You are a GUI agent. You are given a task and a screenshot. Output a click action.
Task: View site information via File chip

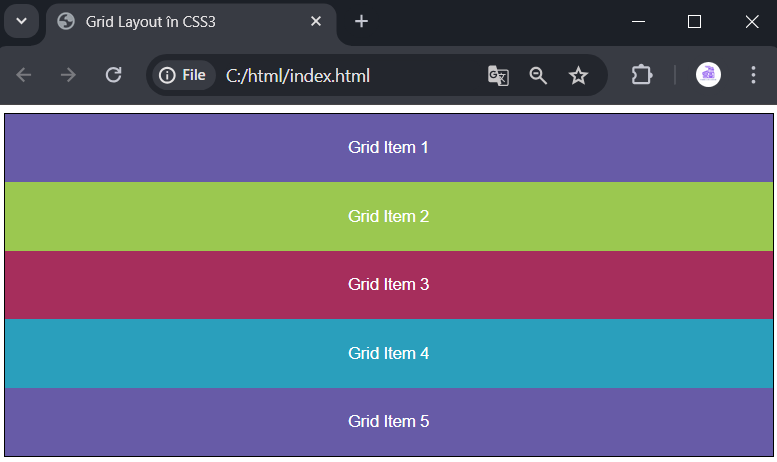click(x=183, y=75)
